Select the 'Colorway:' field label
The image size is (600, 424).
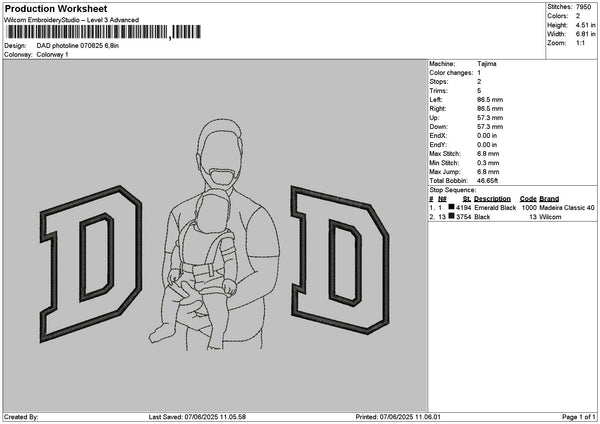pos(18,55)
